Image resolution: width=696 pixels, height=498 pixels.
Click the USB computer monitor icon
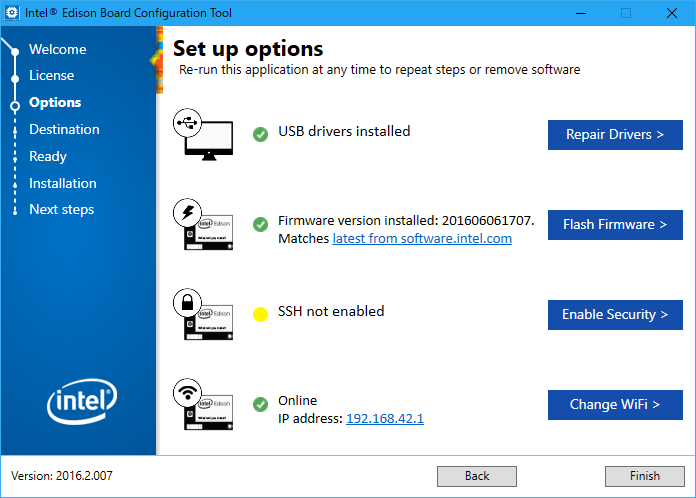click(x=203, y=134)
